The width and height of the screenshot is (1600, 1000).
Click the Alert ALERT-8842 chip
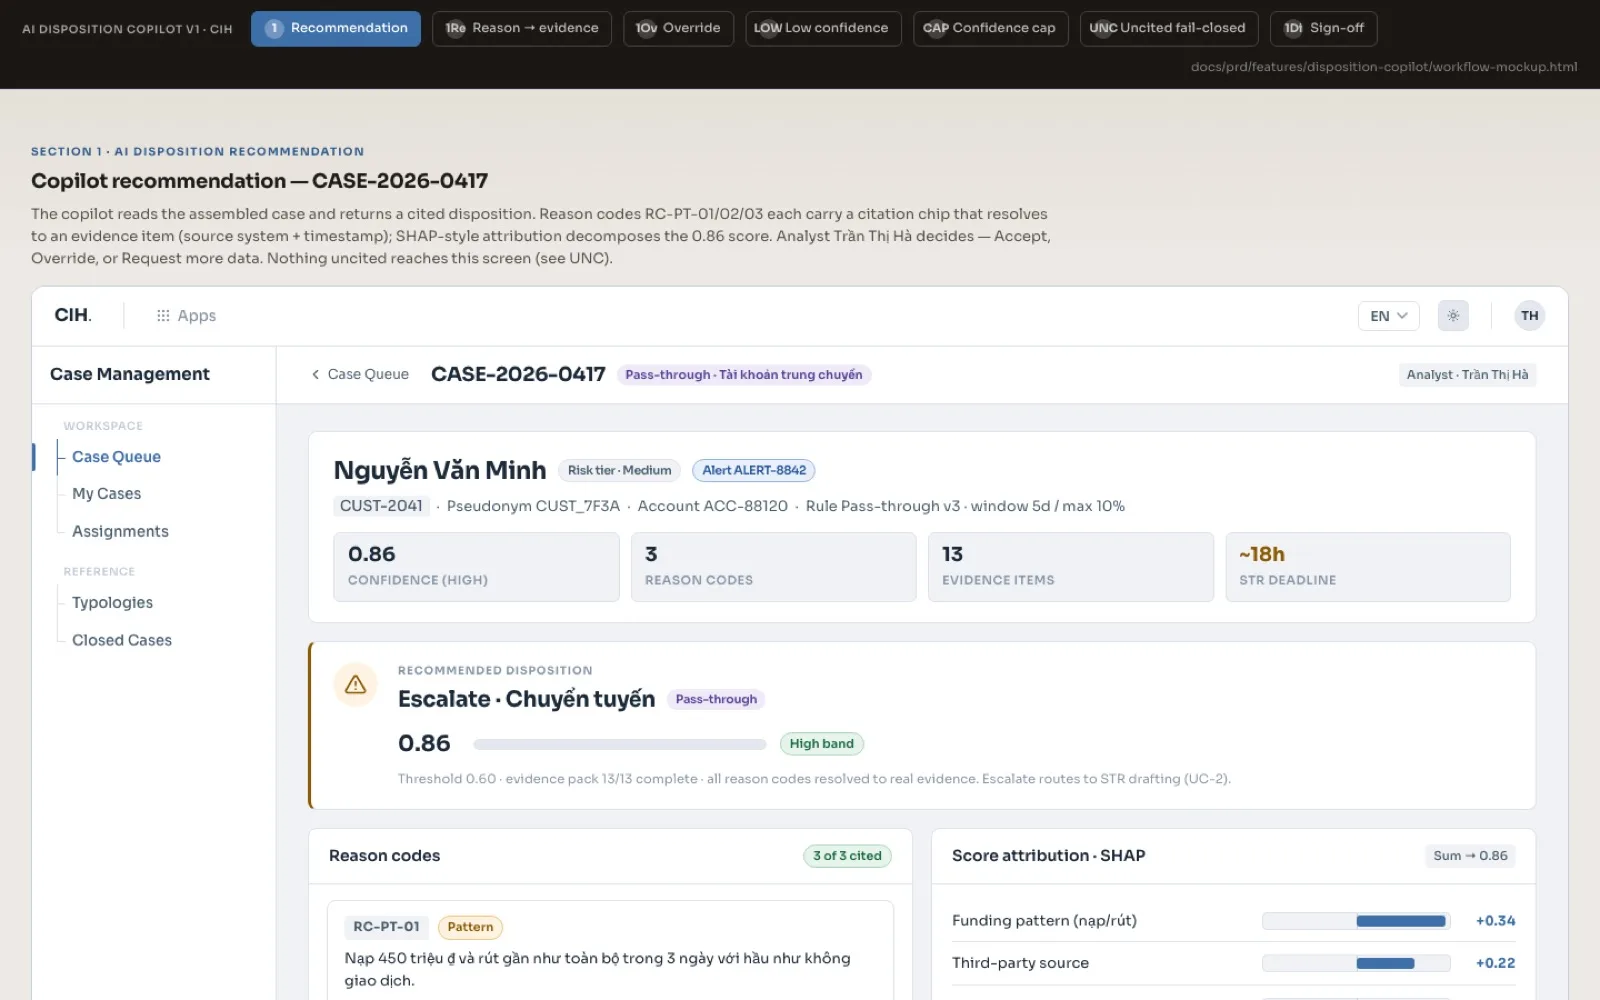tap(754, 470)
